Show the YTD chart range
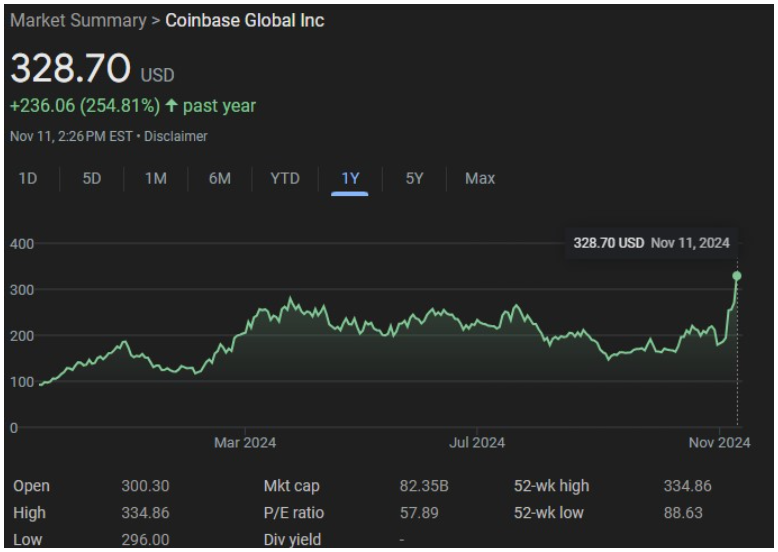778x552 pixels. click(285, 178)
